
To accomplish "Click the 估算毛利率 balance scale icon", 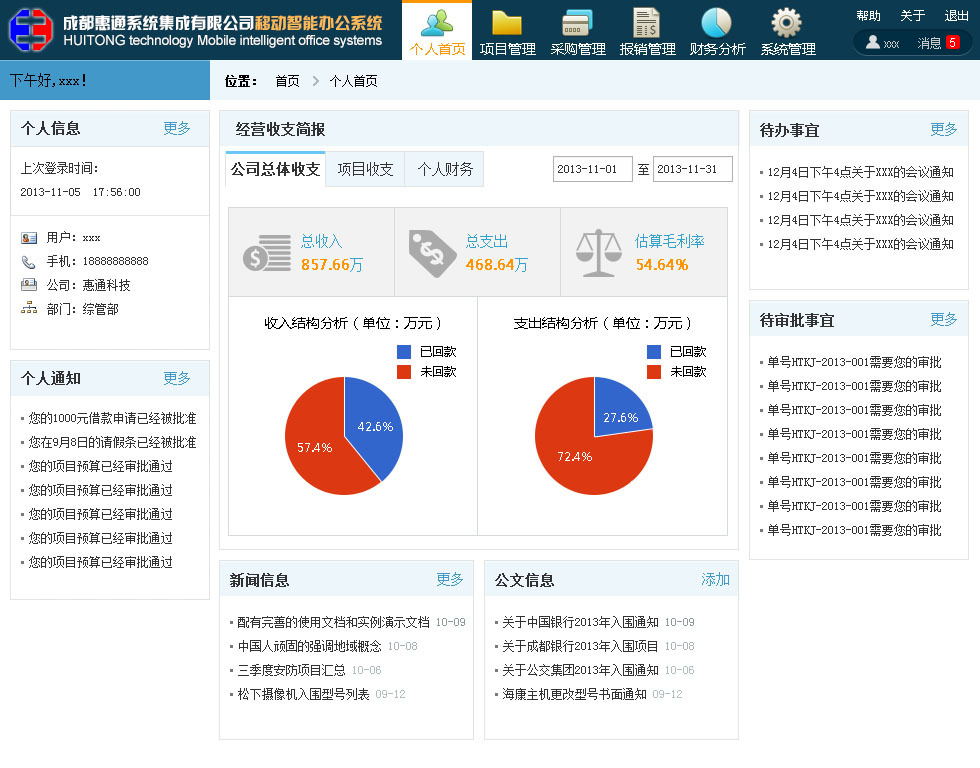I will pyautogui.click(x=597, y=253).
